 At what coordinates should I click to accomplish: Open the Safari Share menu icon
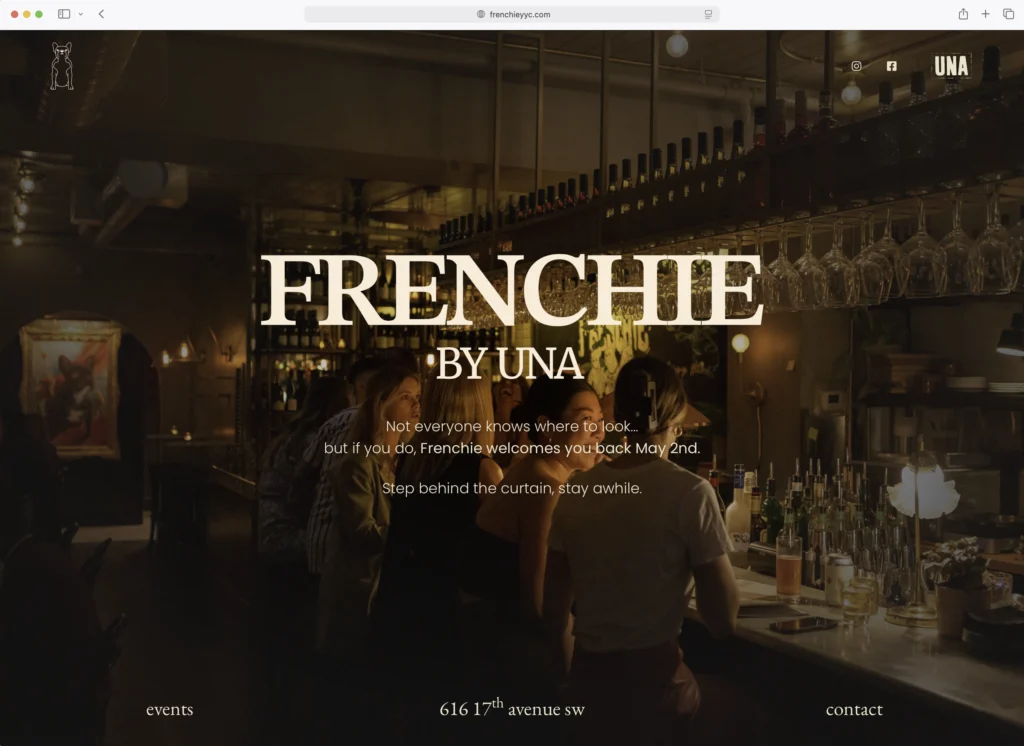(x=963, y=14)
